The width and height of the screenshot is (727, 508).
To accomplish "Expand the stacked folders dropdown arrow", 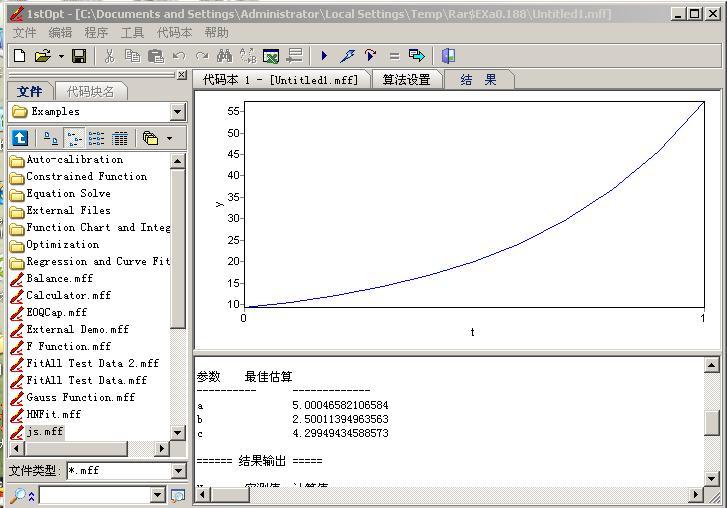I will click(x=169, y=138).
